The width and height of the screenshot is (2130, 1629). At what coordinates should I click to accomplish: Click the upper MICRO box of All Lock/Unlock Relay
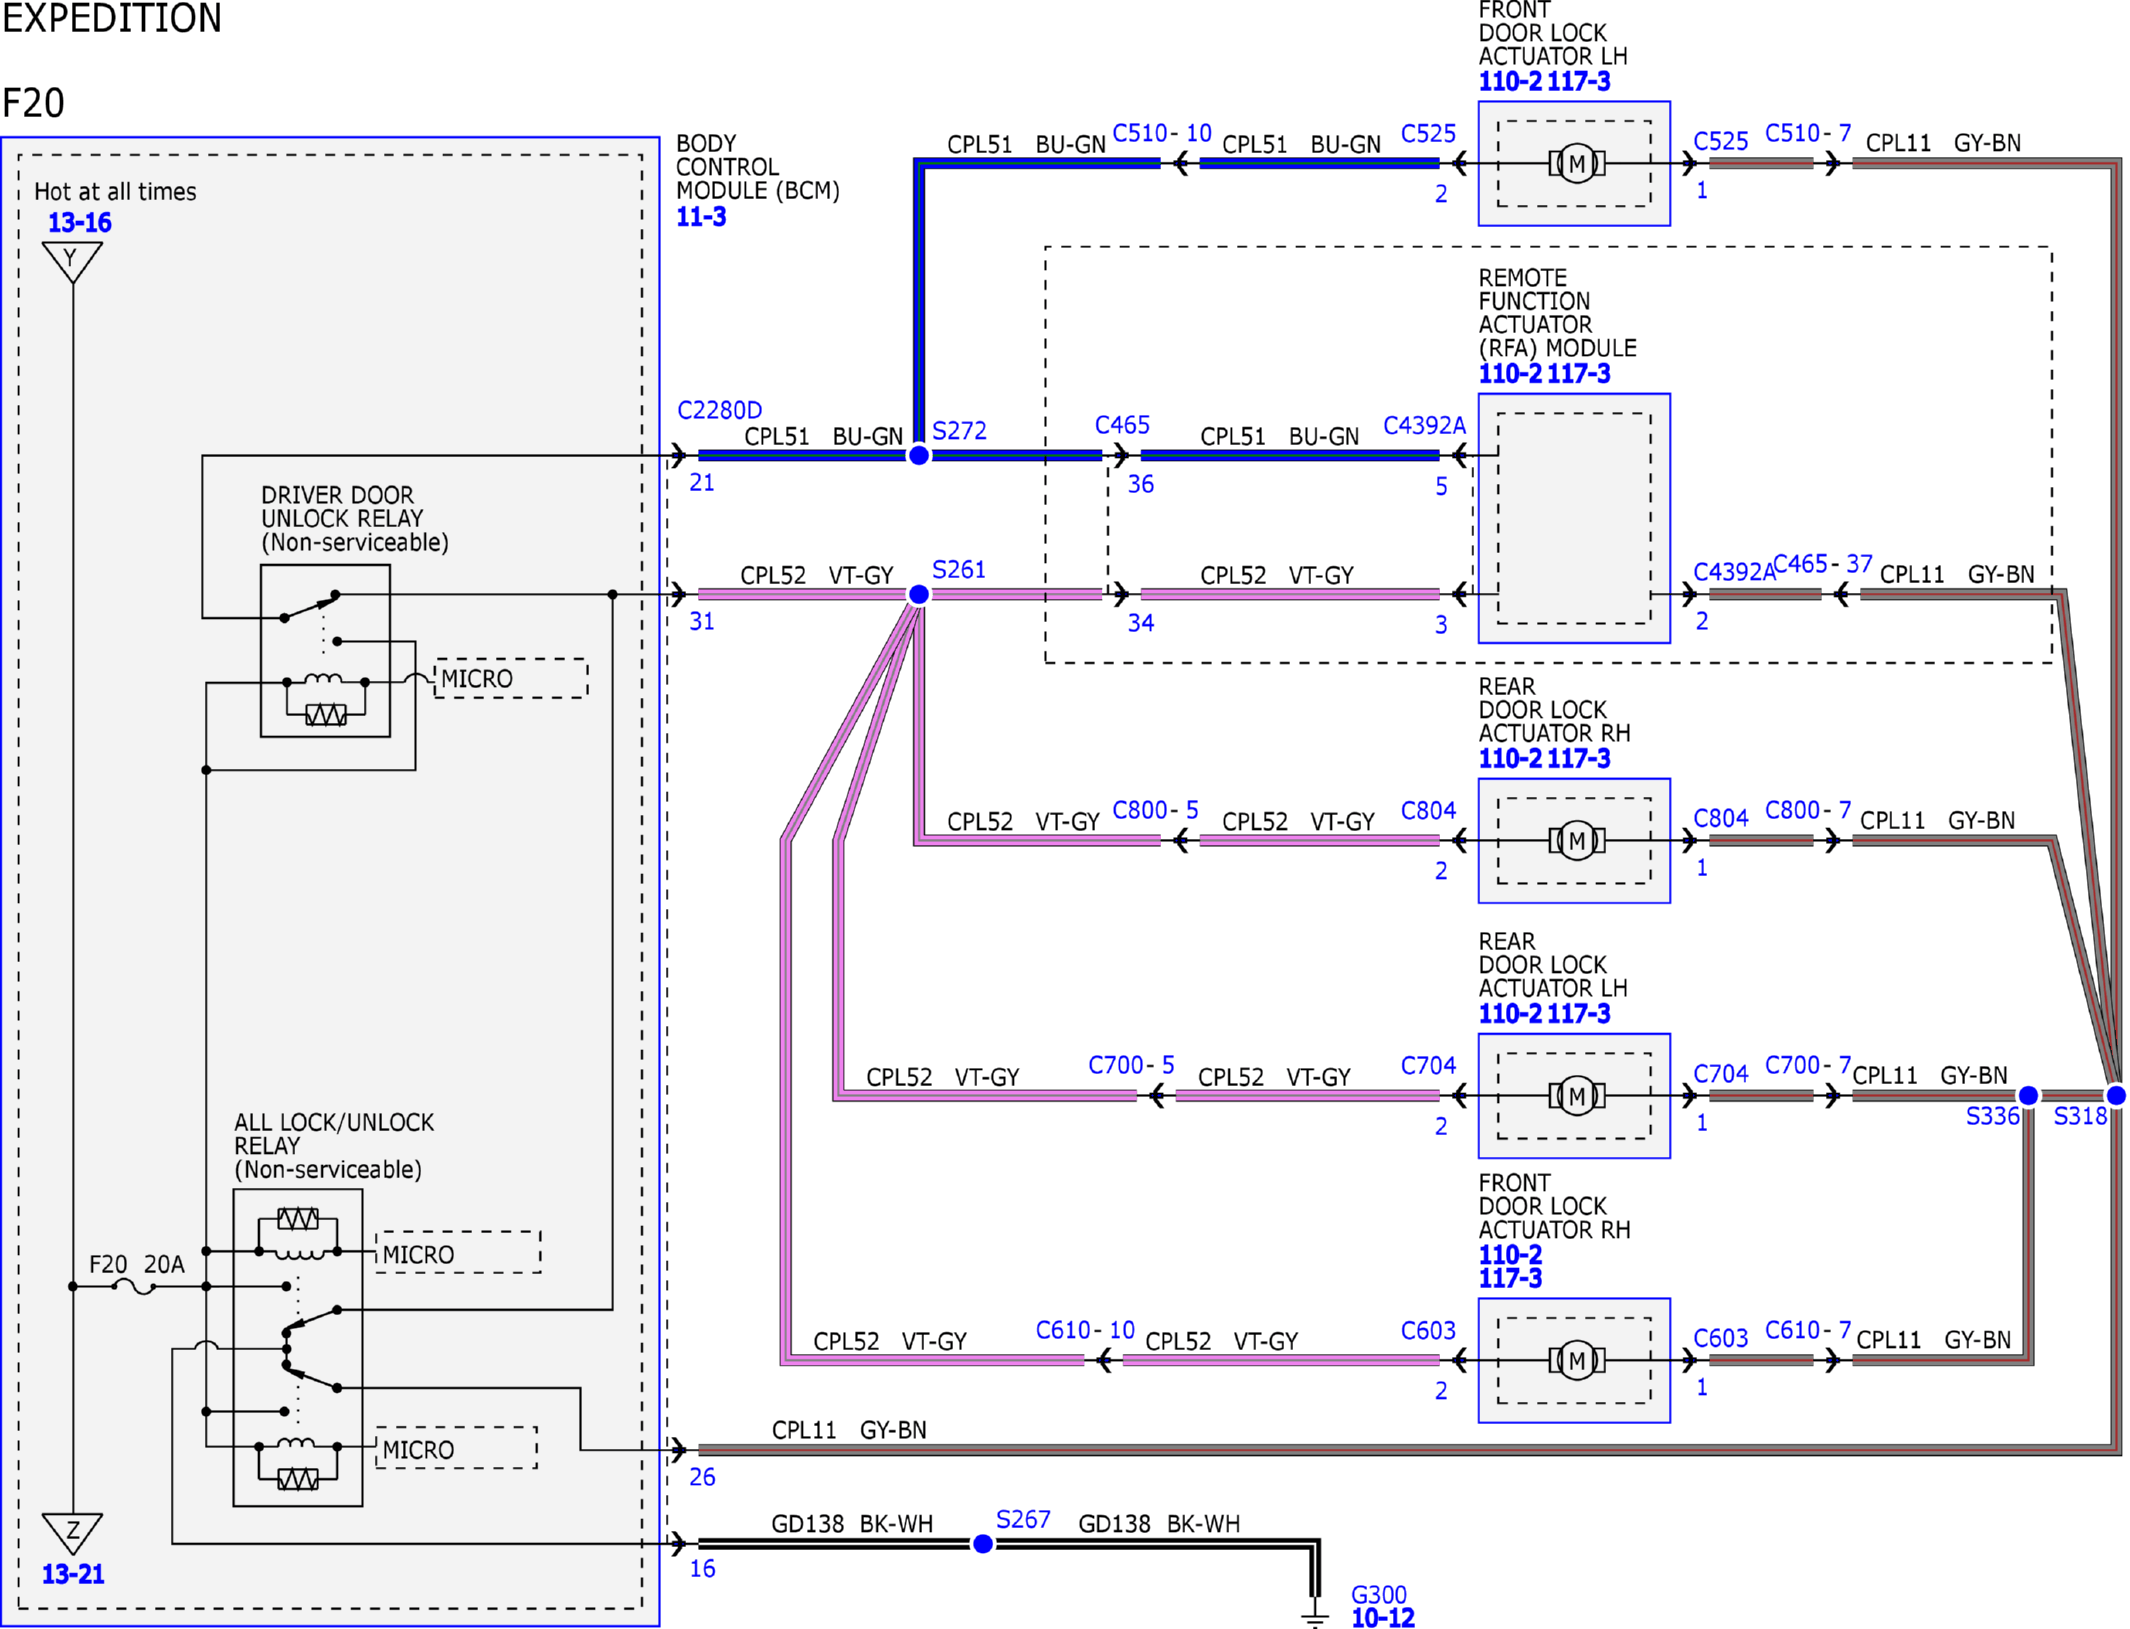click(459, 1253)
